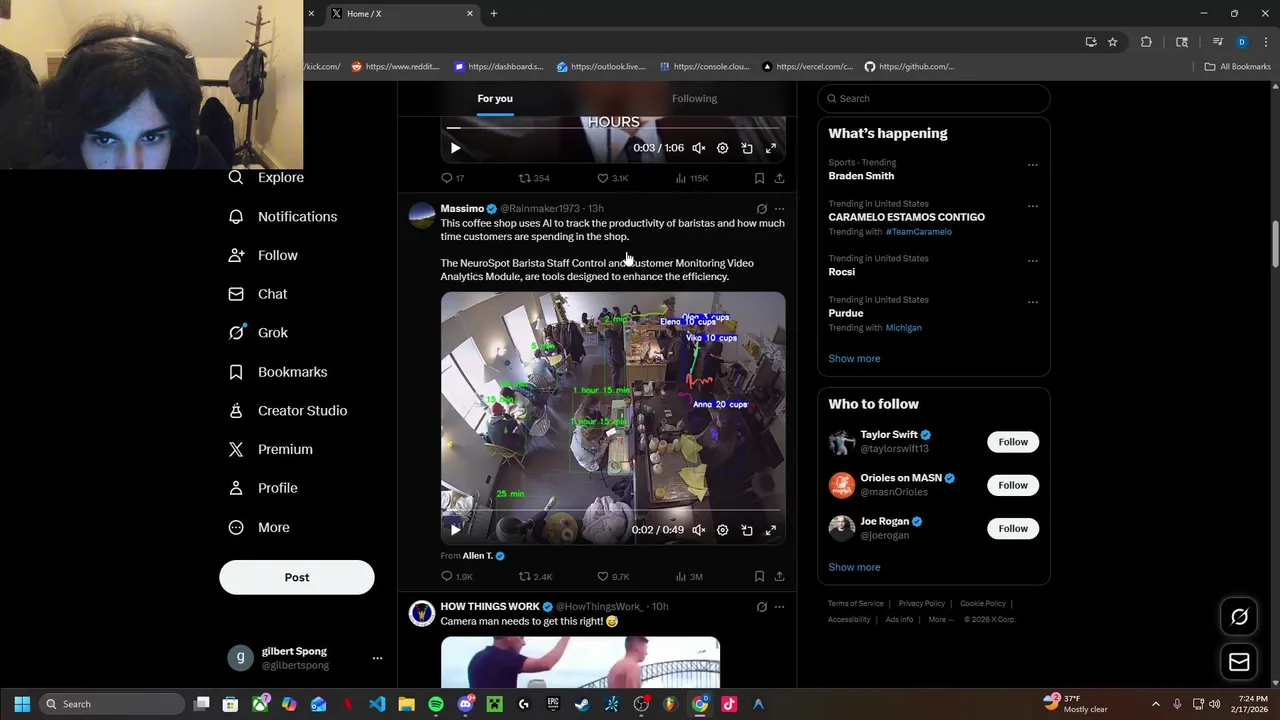Screen dimensions: 1280x720
Task: Open Bookmarks in the sidebar
Action: click(278, 372)
